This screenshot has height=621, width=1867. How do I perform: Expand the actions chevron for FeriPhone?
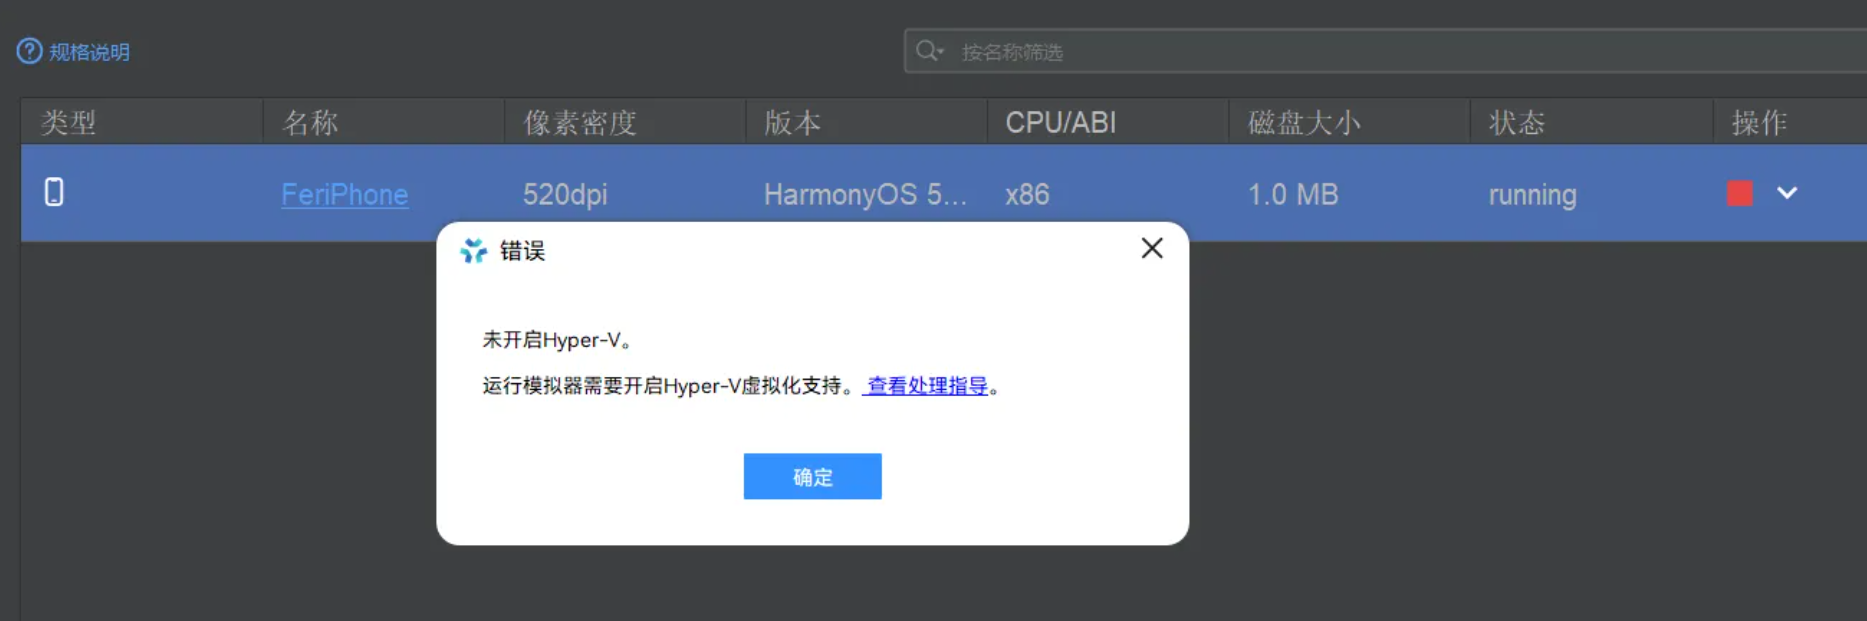pos(1787,193)
